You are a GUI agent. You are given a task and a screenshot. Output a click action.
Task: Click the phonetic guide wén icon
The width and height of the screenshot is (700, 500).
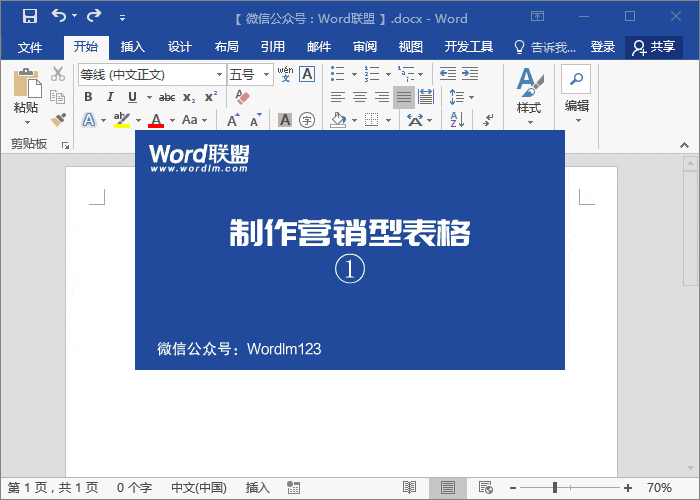point(285,74)
